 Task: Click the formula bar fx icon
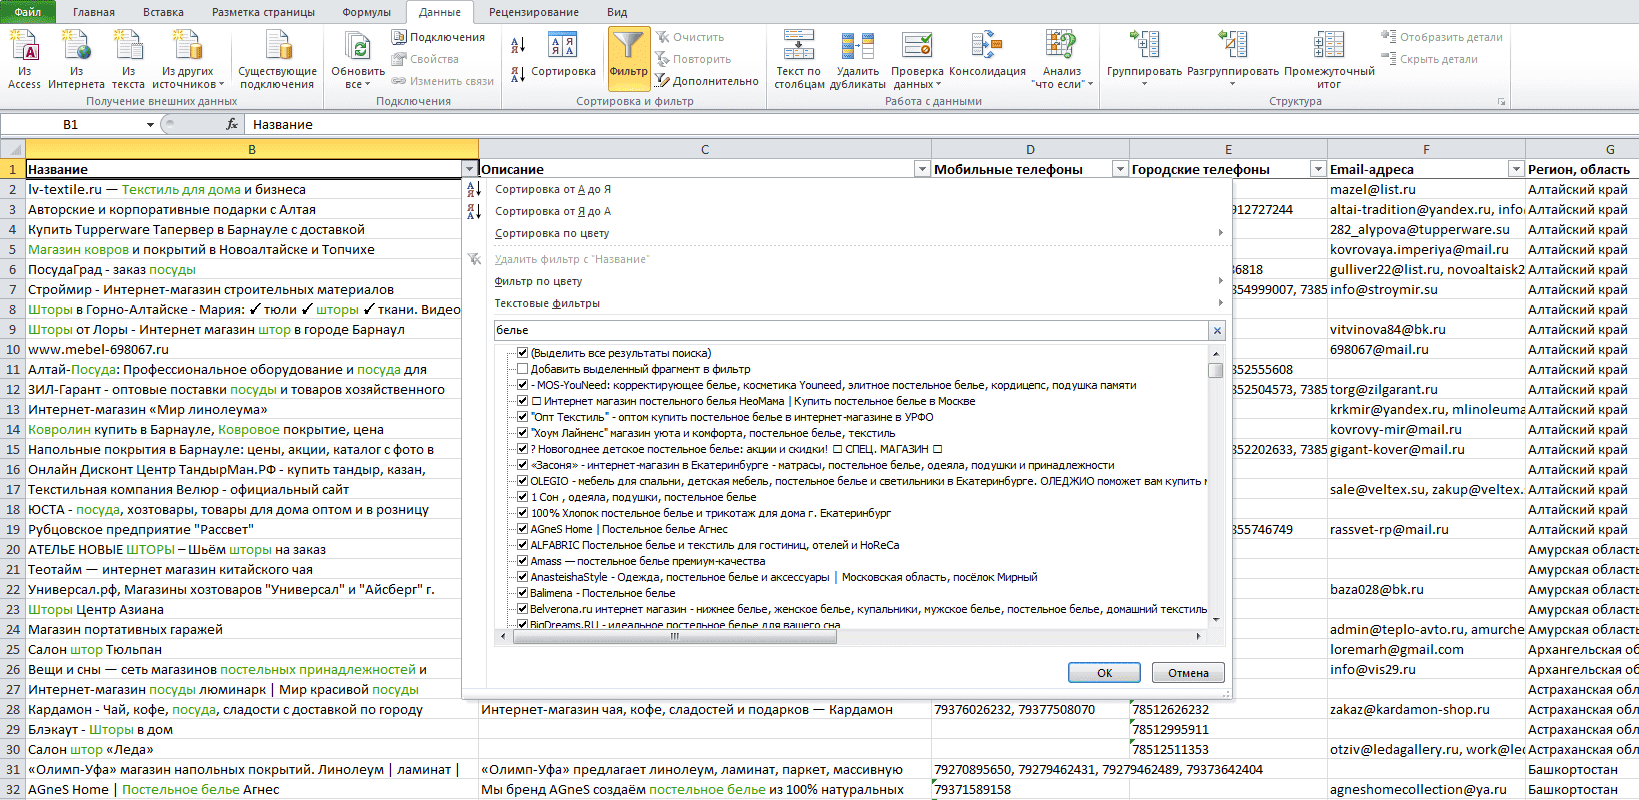pyautogui.click(x=232, y=124)
